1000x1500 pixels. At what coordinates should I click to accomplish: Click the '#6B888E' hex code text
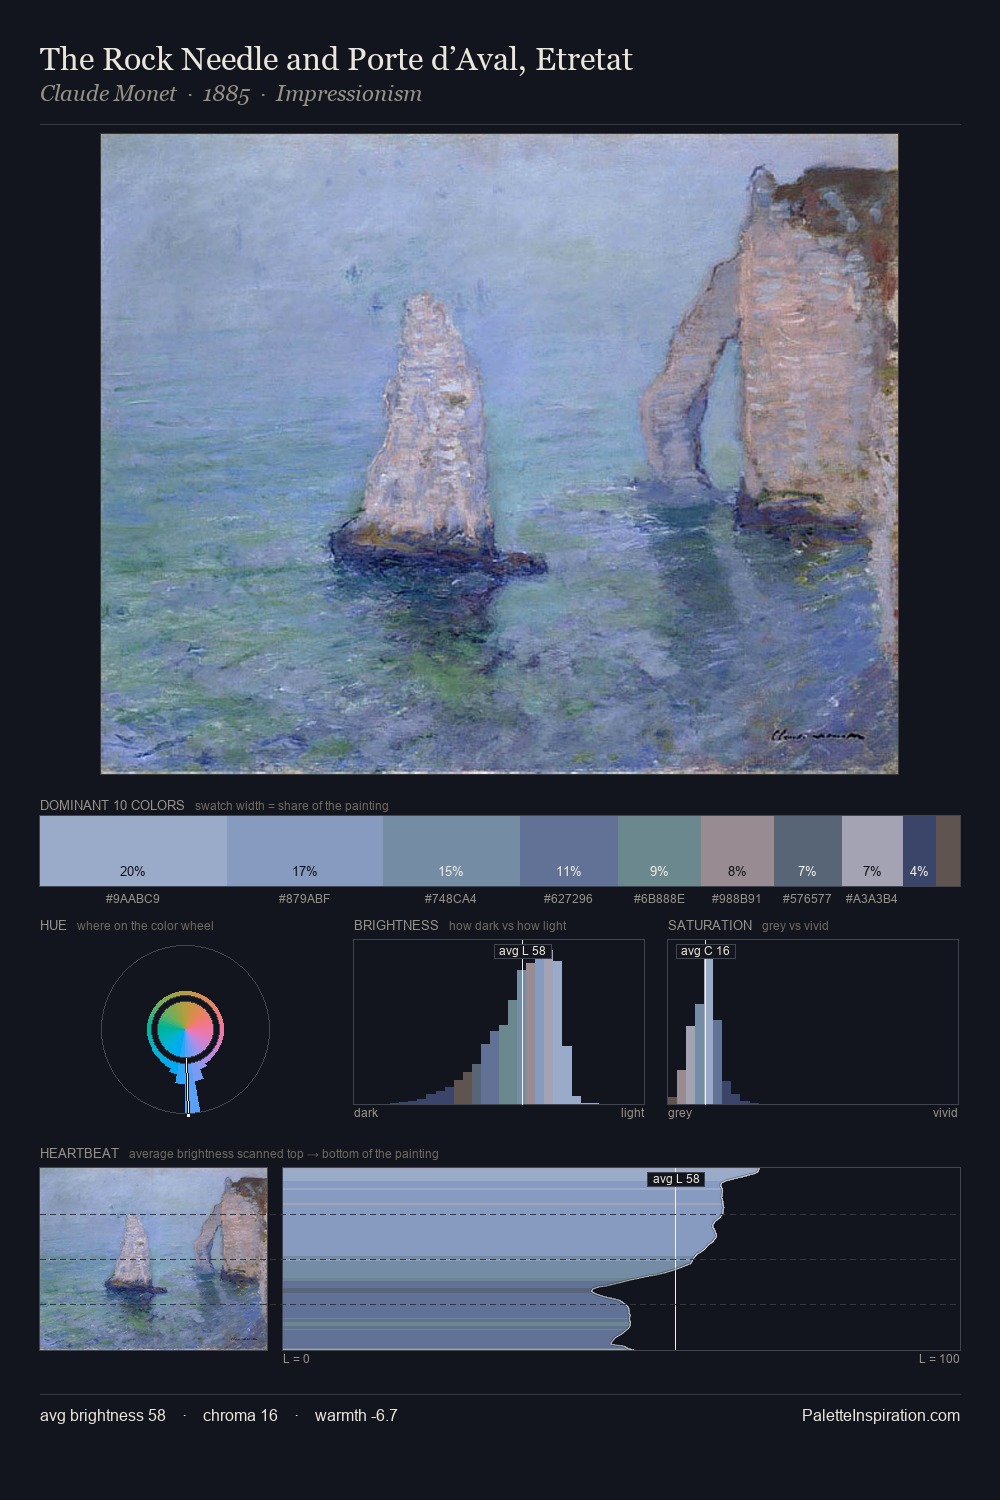click(659, 899)
